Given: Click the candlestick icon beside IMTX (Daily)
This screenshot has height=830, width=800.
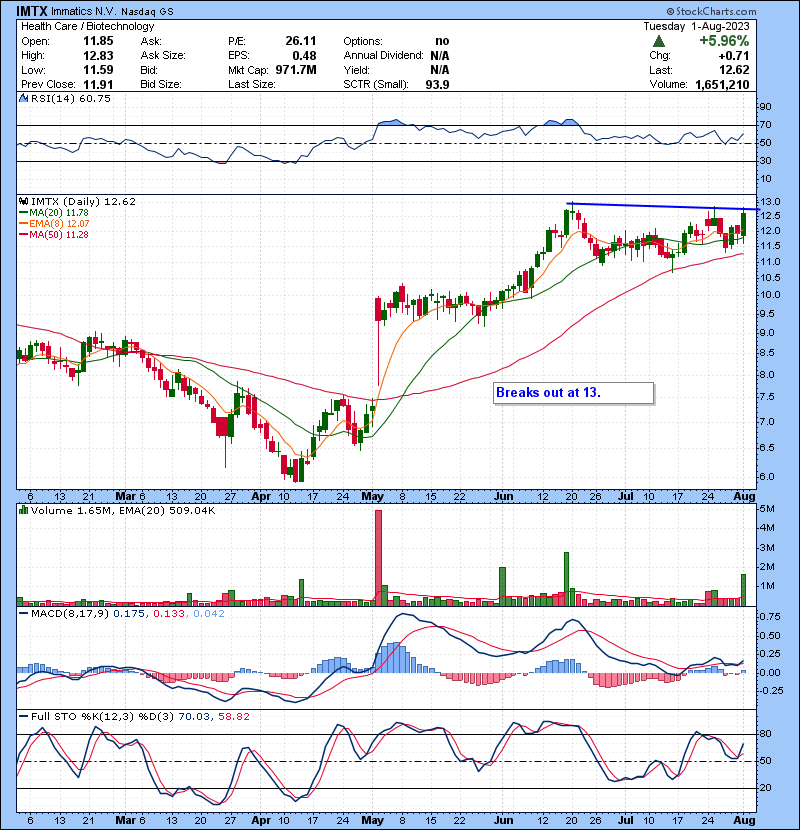Looking at the screenshot, I should pyautogui.click(x=23, y=202).
